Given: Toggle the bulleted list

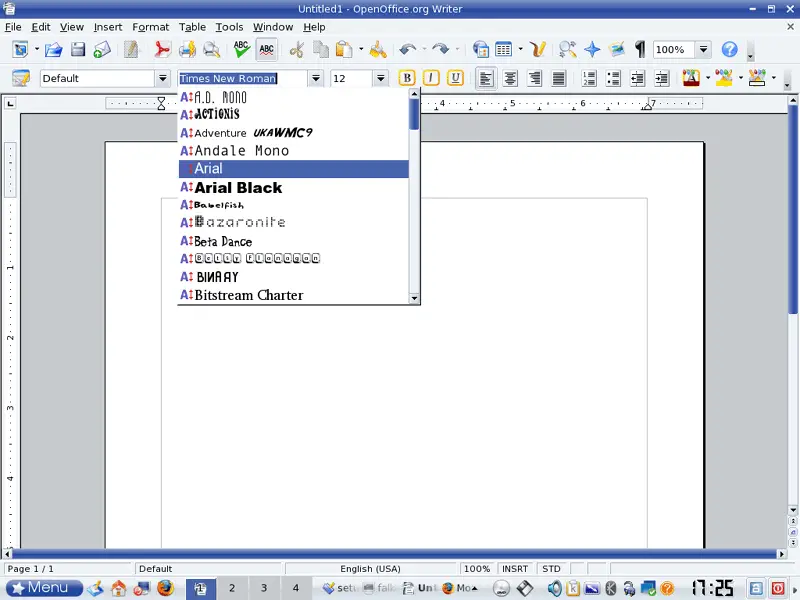Looking at the screenshot, I should pos(613,78).
